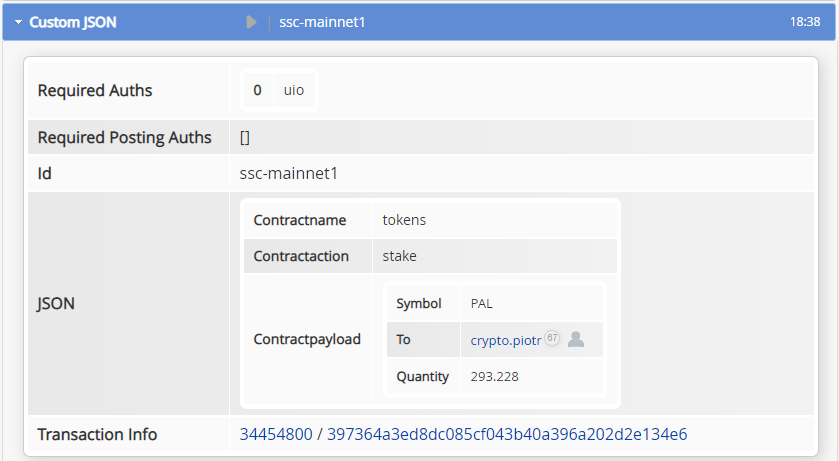
Task: Click the play triangle icon beside ssc-mainnet1
Action: pos(251,22)
